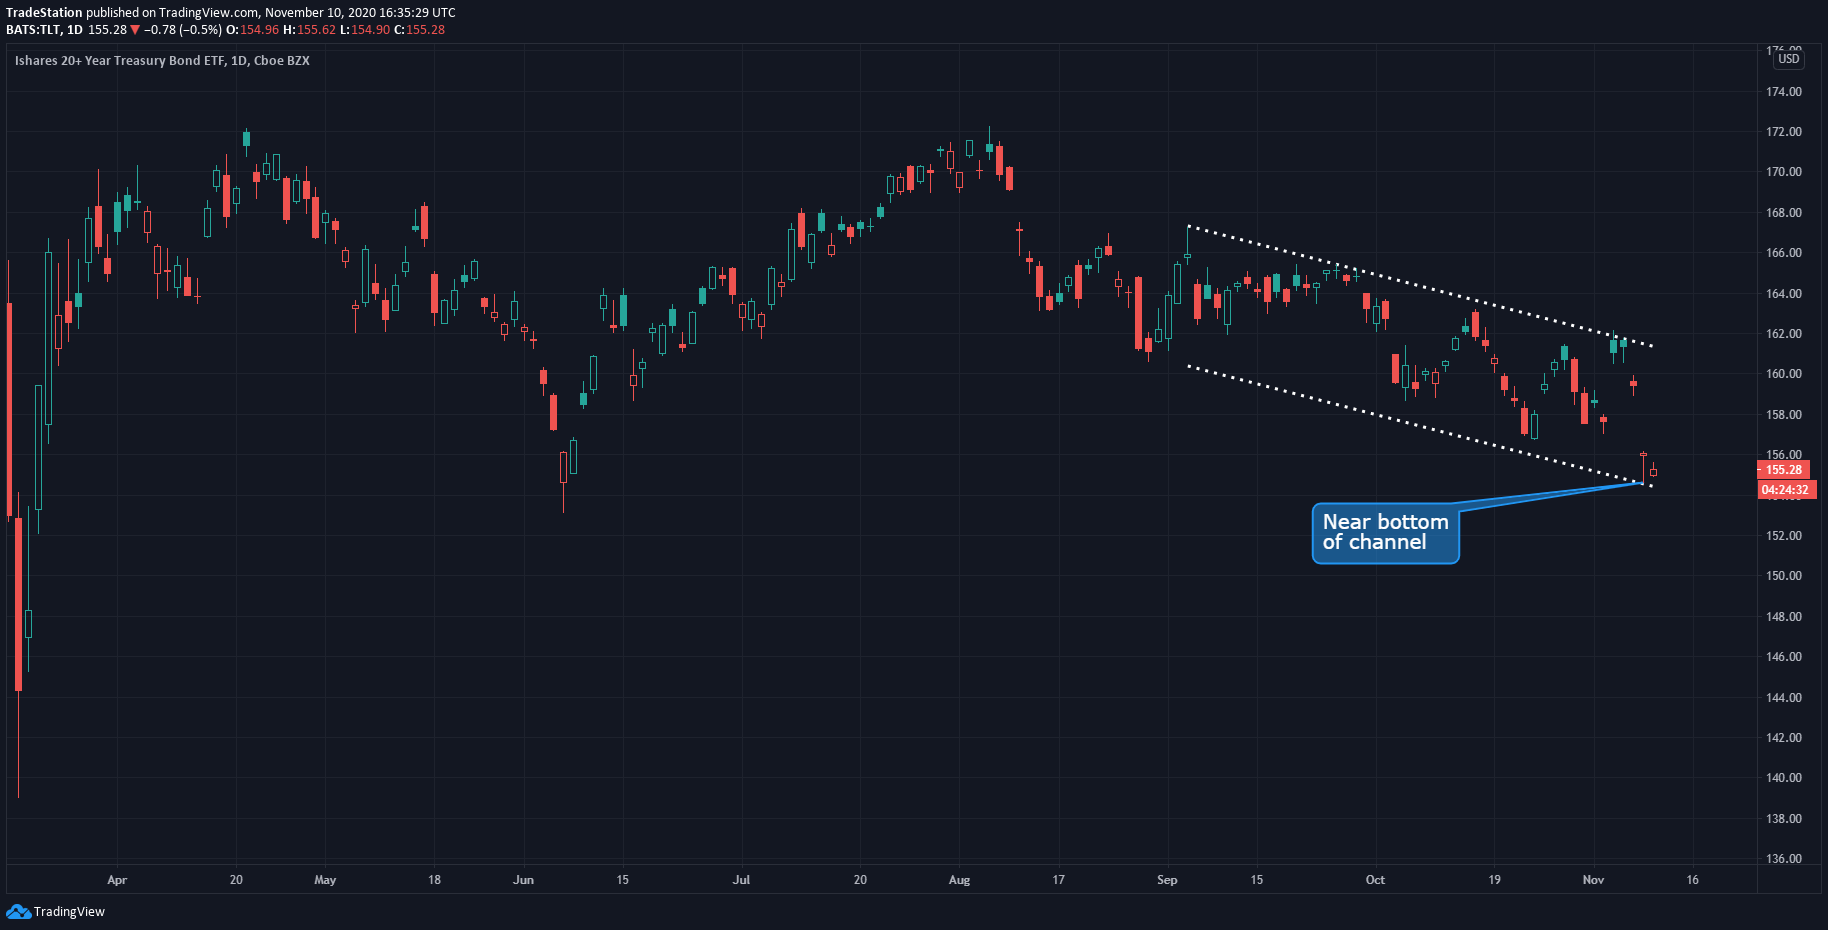The image size is (1828, 930).
Task: Click the 158.00 price axis label
Action: pyautogui.click(x=1783, y=415)
